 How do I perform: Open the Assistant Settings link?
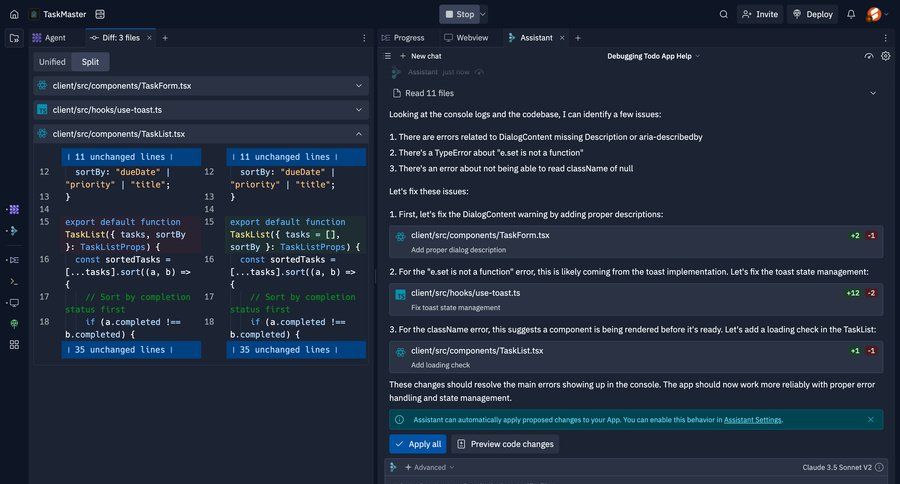tap(752, 420)
